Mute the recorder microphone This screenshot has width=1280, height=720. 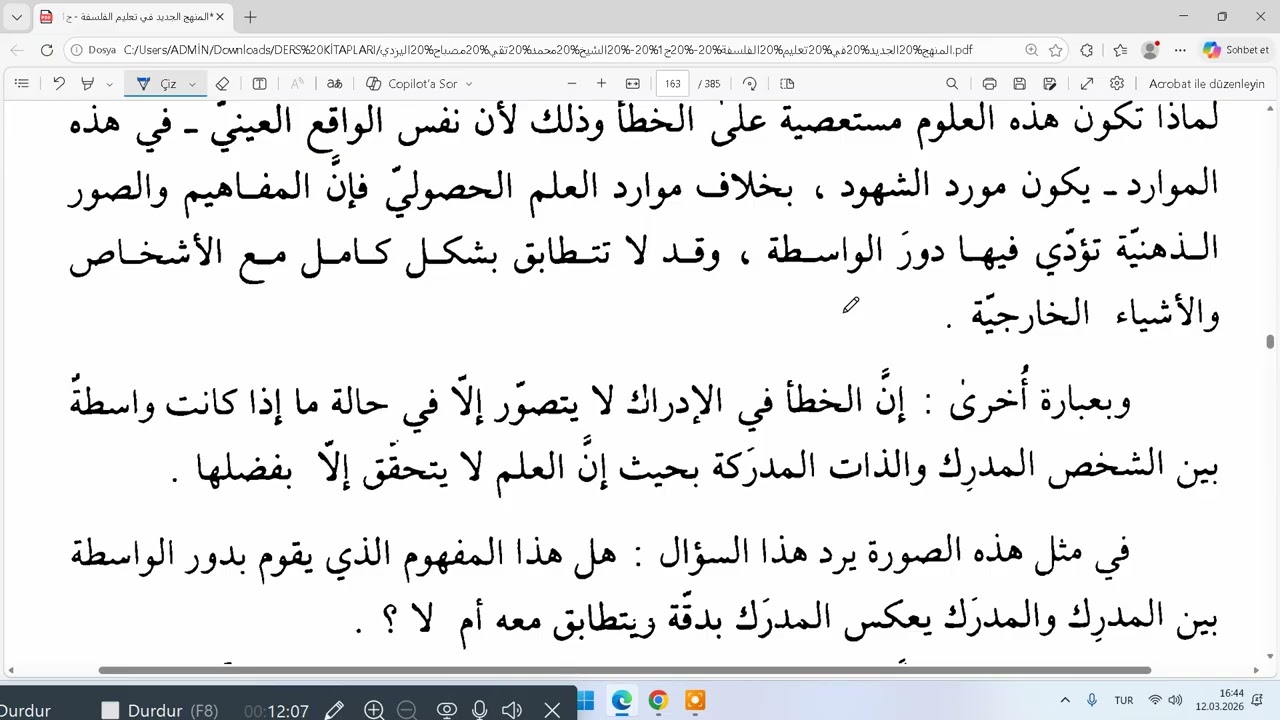(480, 710)
